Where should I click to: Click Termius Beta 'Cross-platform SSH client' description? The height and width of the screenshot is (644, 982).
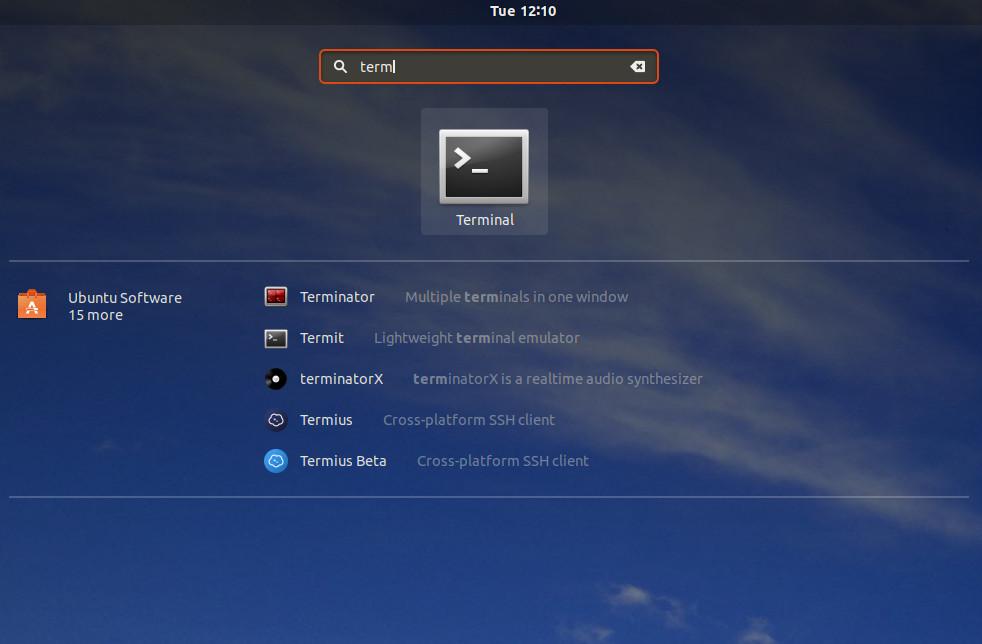tap(503, 461)
